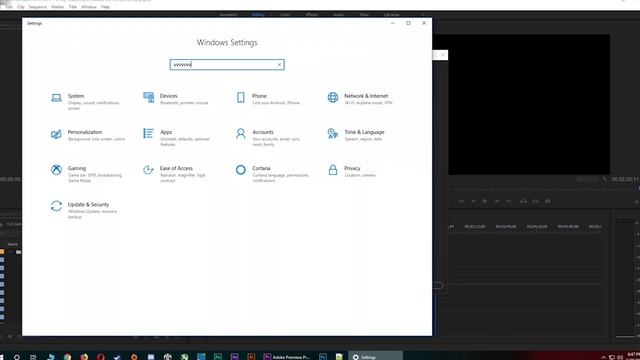Open the Phone settings category

click(268, 99)
